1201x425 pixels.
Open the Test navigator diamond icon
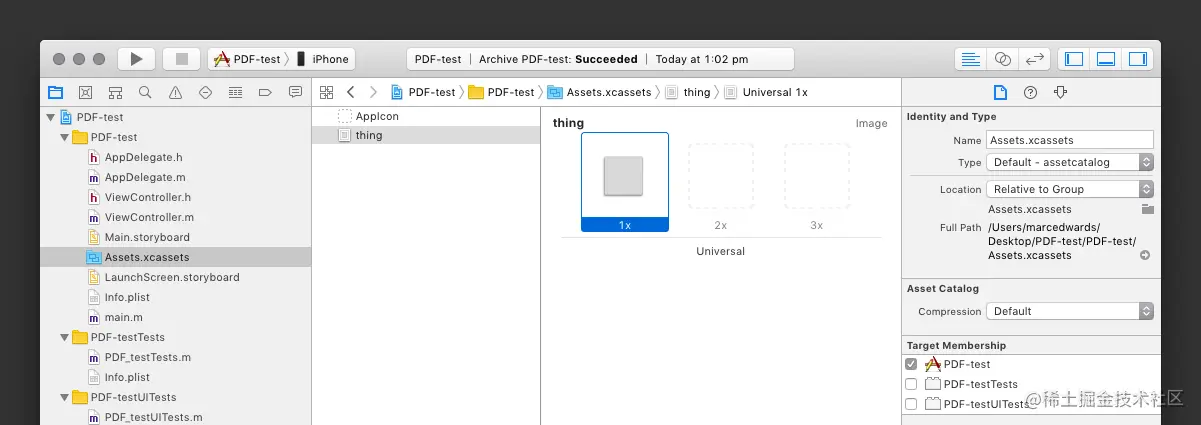click(206, 92)
